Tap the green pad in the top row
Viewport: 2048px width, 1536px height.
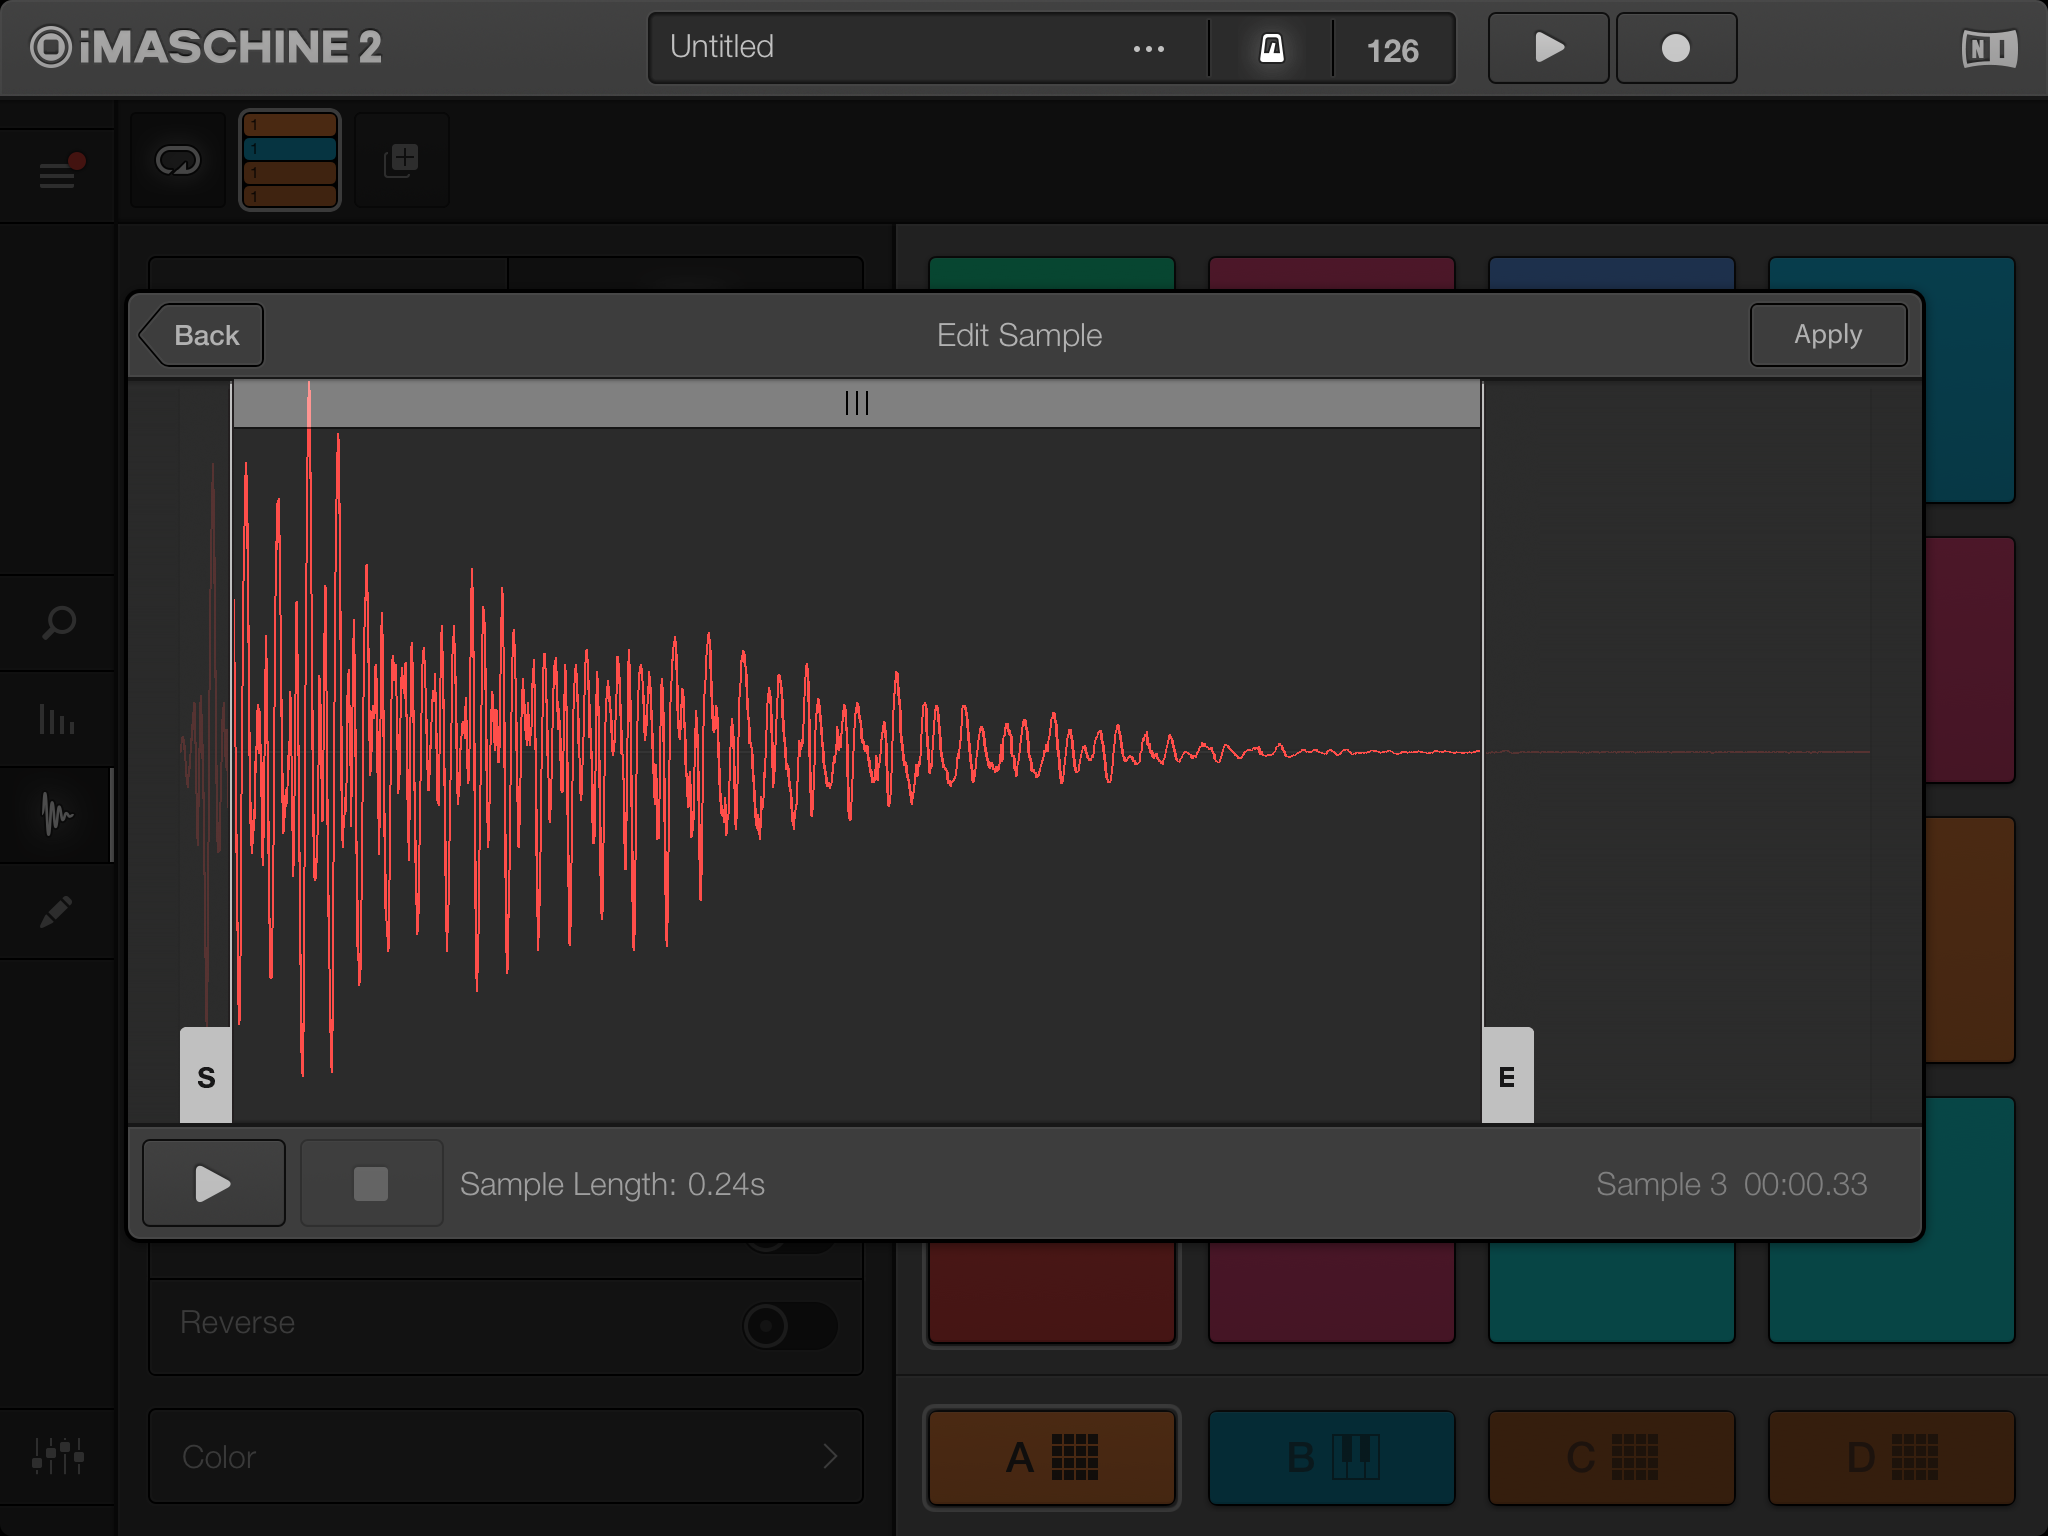coord(1052,273)
